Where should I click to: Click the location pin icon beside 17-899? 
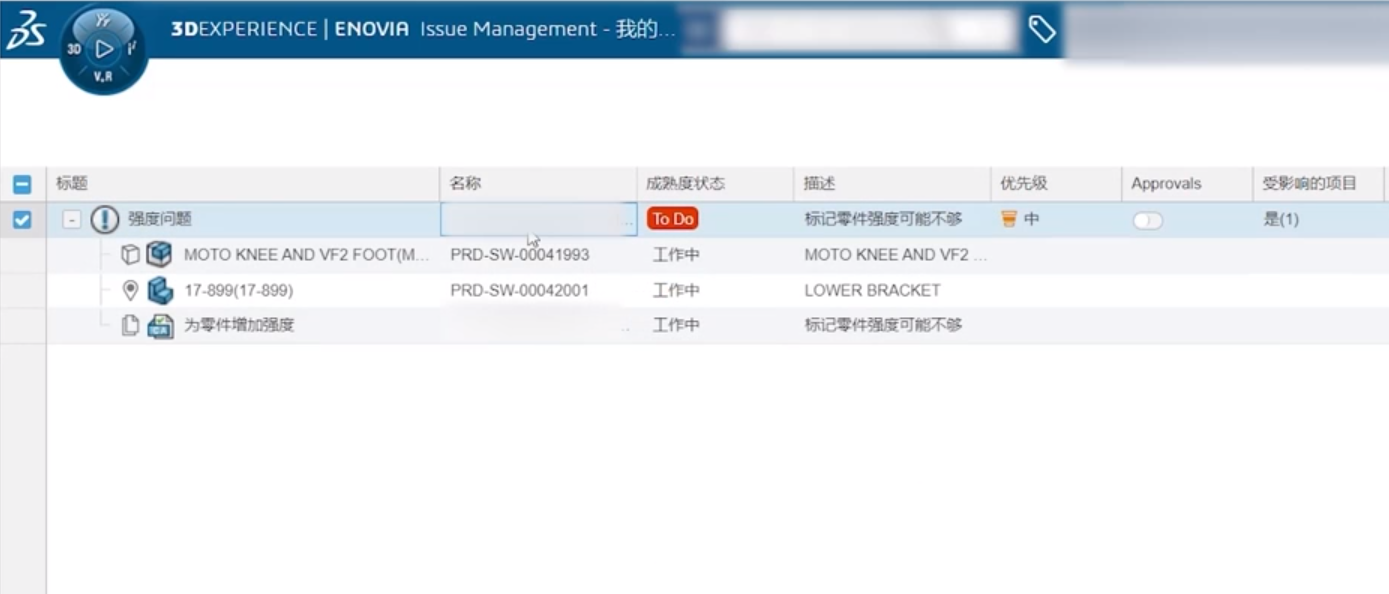point(130,291)
